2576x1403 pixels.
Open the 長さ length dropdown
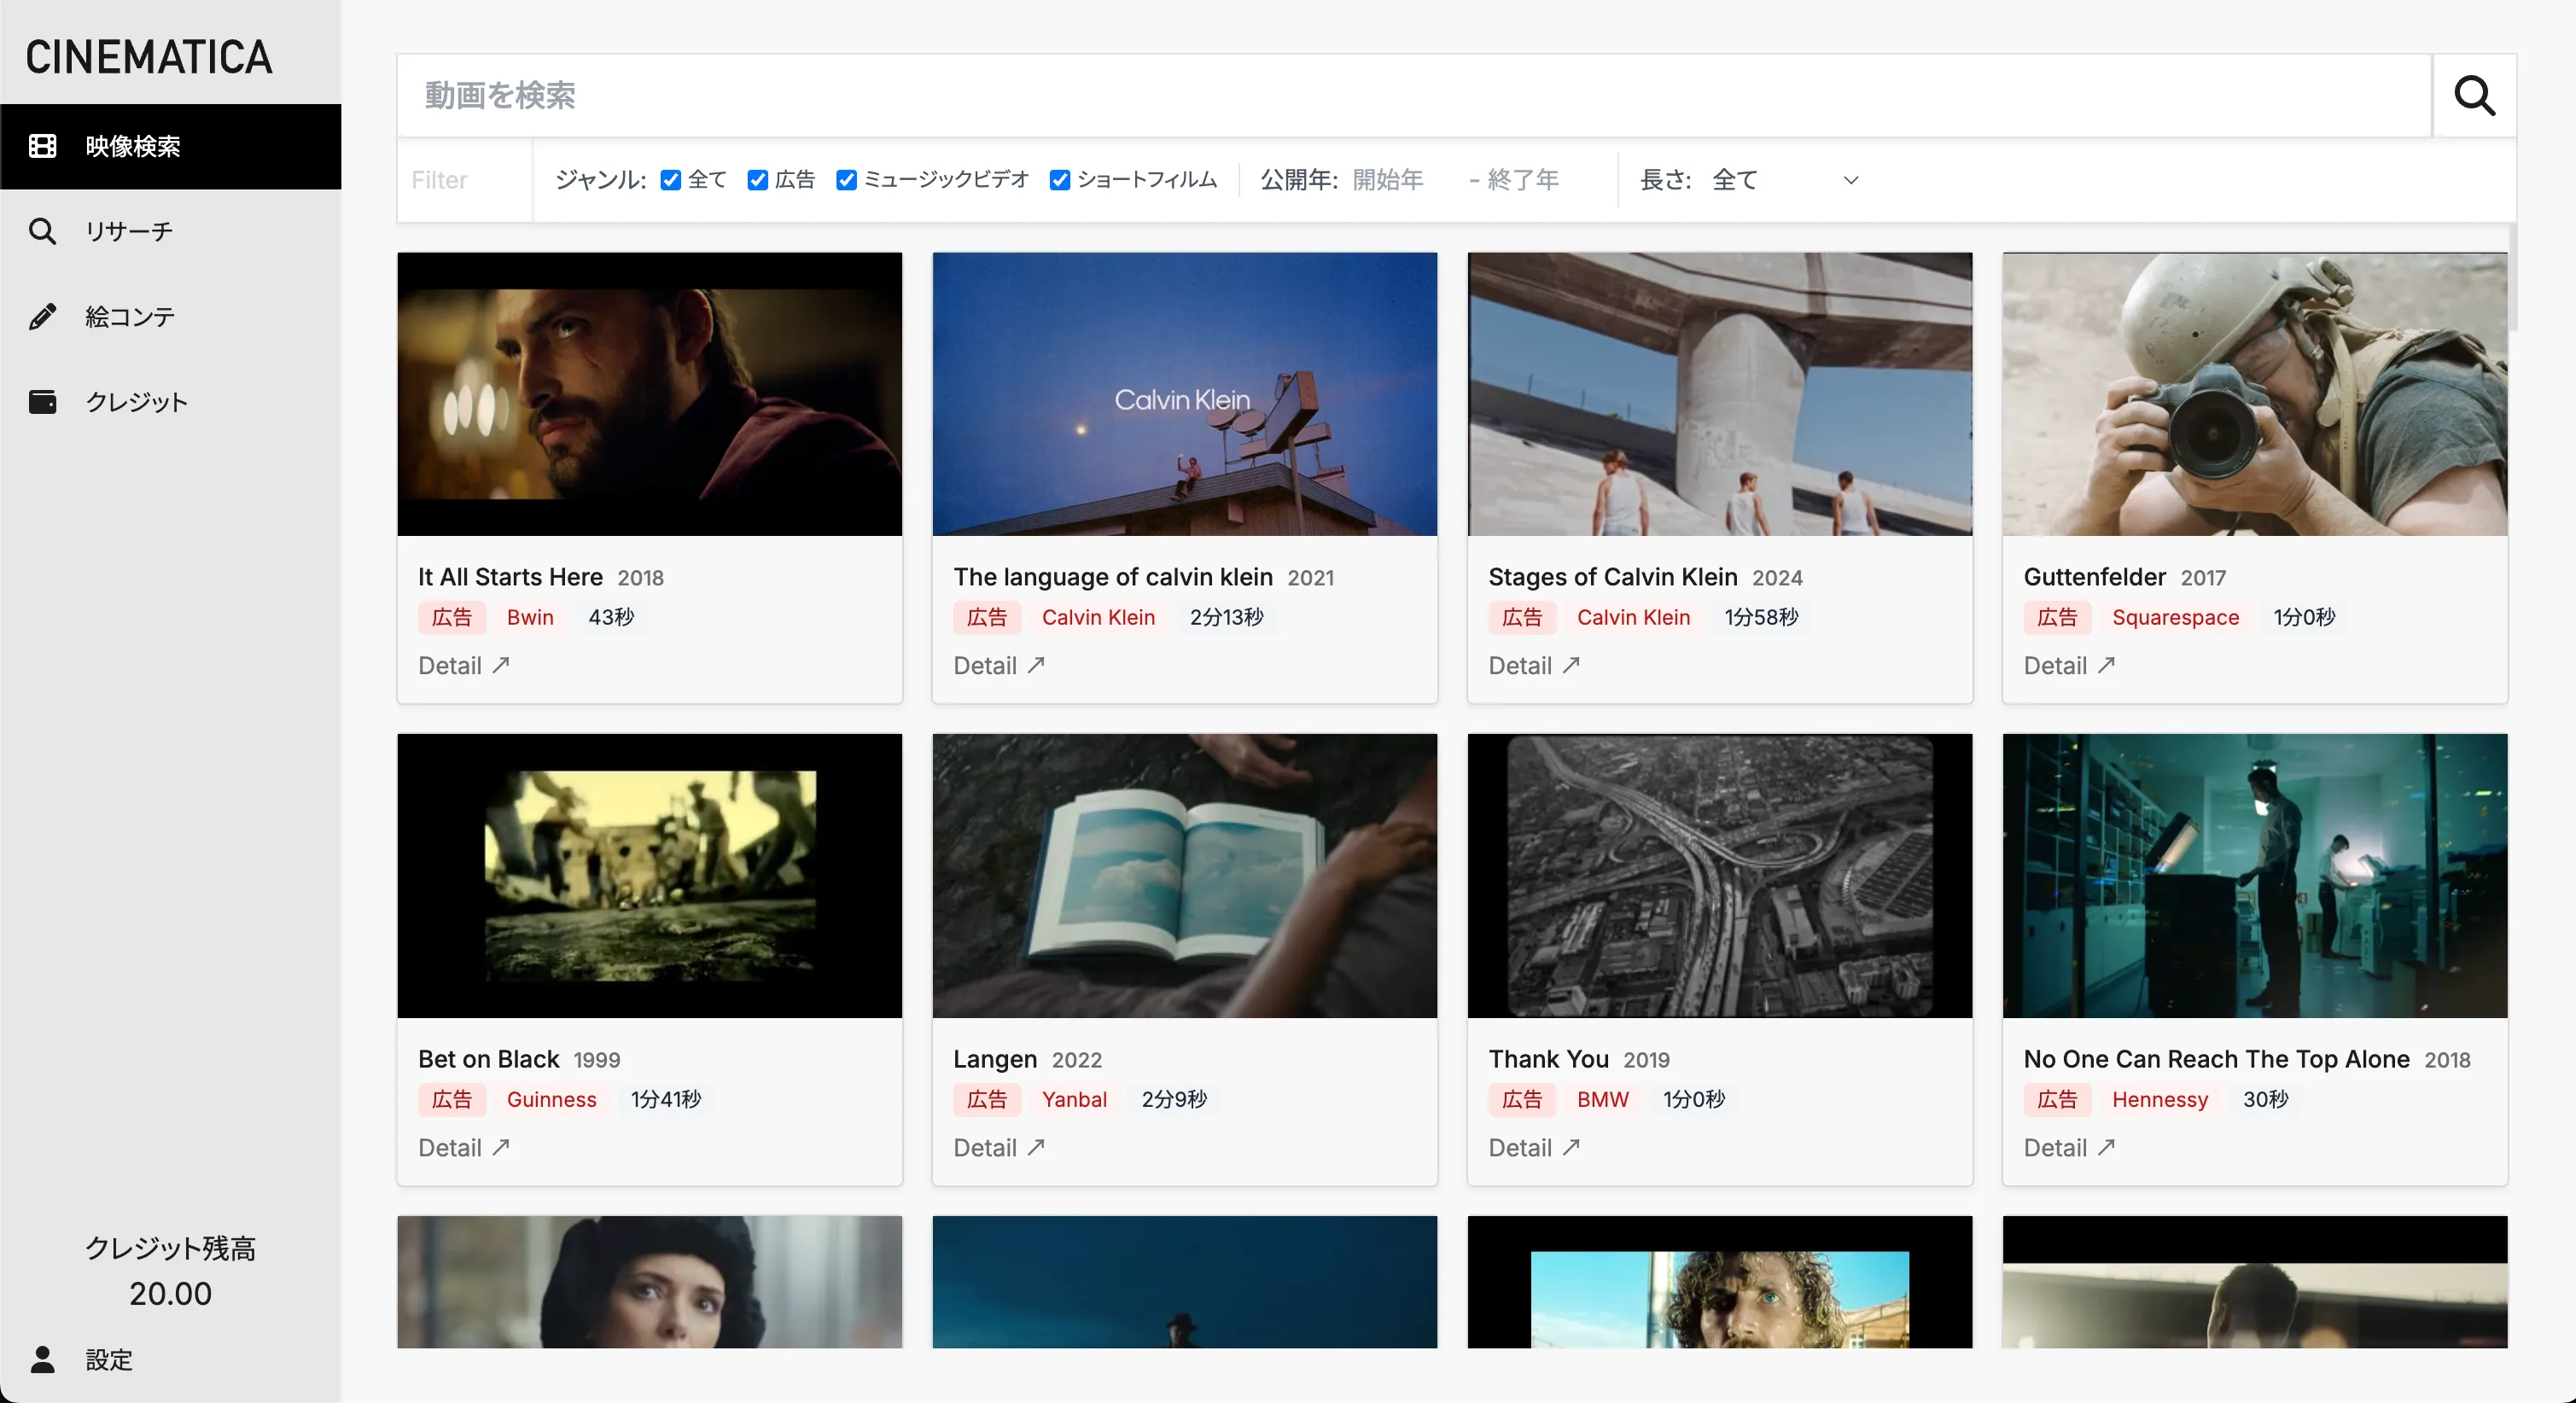1785,180
